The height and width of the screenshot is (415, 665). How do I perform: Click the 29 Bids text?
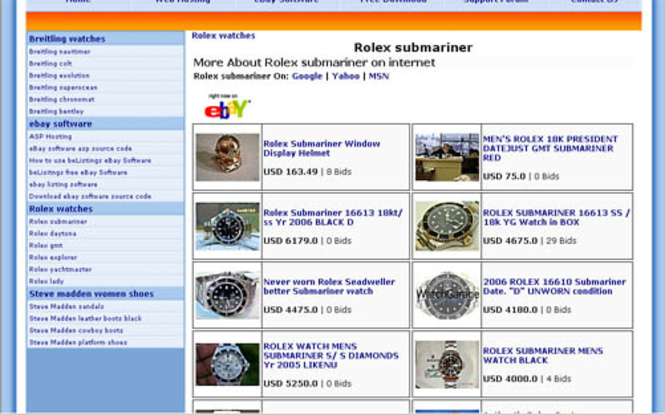[x=561, y=240]
